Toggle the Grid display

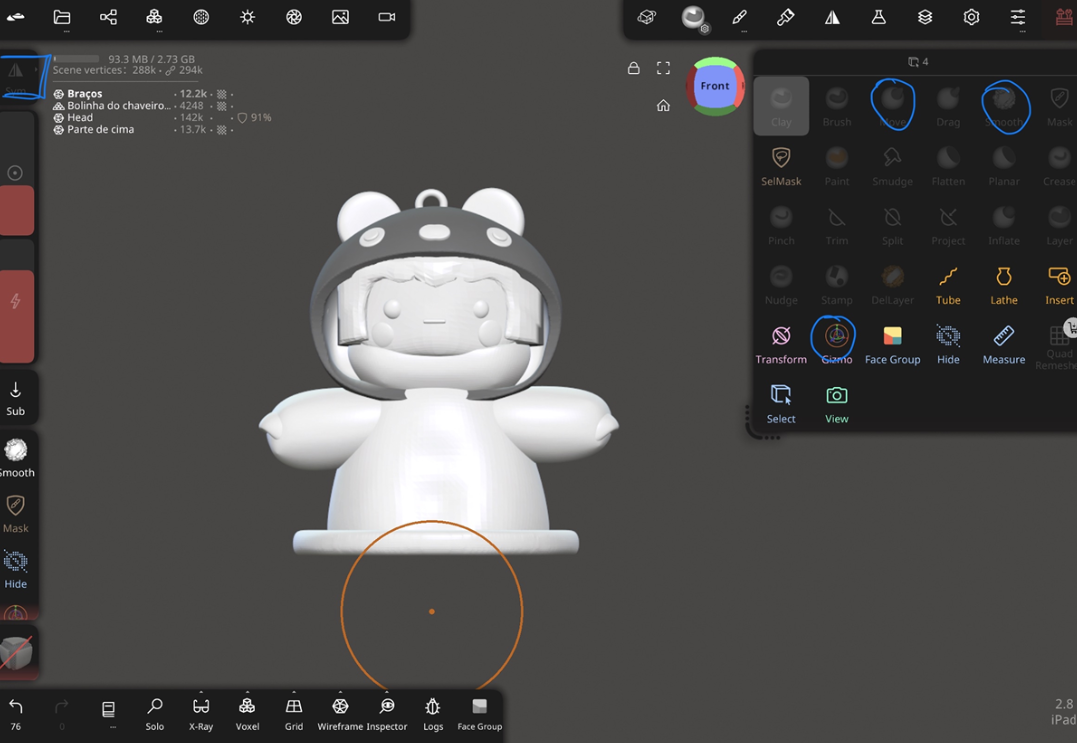click(x=294, y=714)
